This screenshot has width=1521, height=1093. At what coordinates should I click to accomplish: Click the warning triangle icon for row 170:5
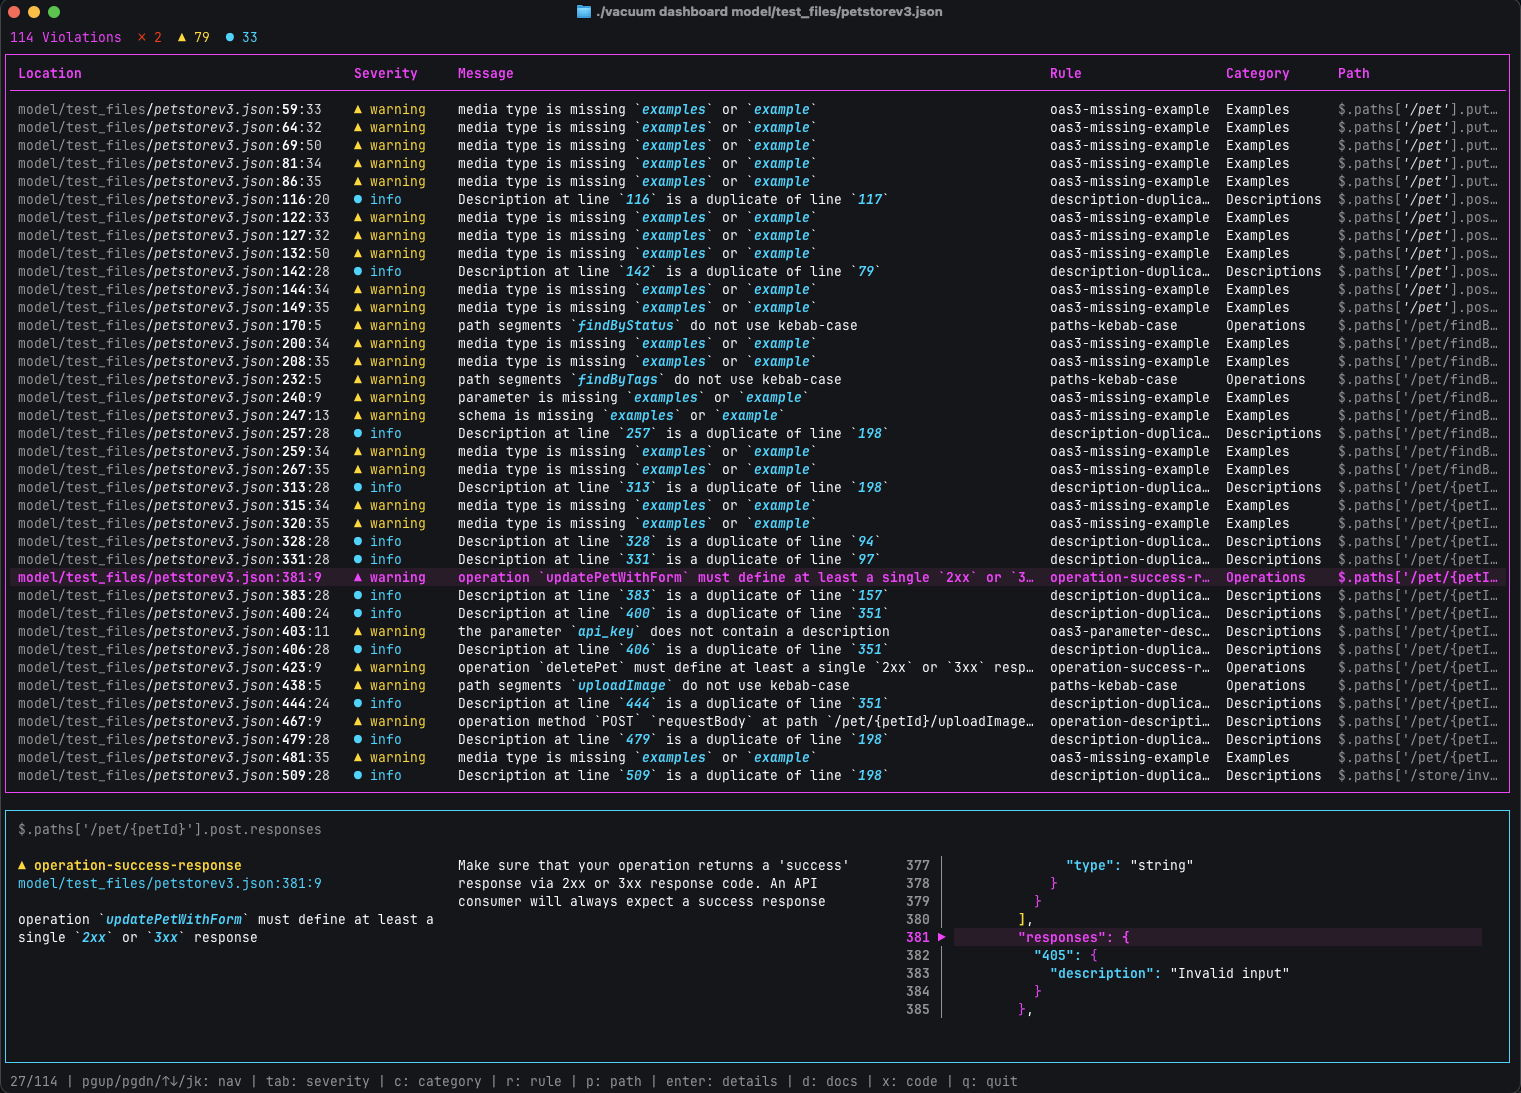(358, 326)
